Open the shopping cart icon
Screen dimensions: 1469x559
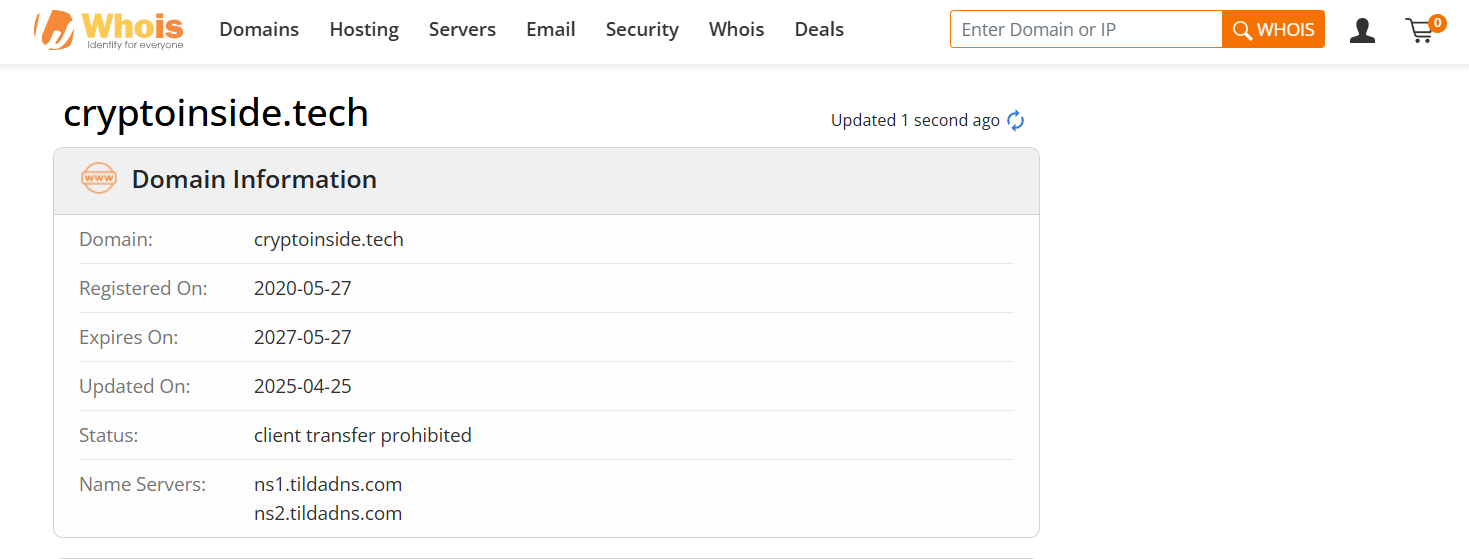1419,31
